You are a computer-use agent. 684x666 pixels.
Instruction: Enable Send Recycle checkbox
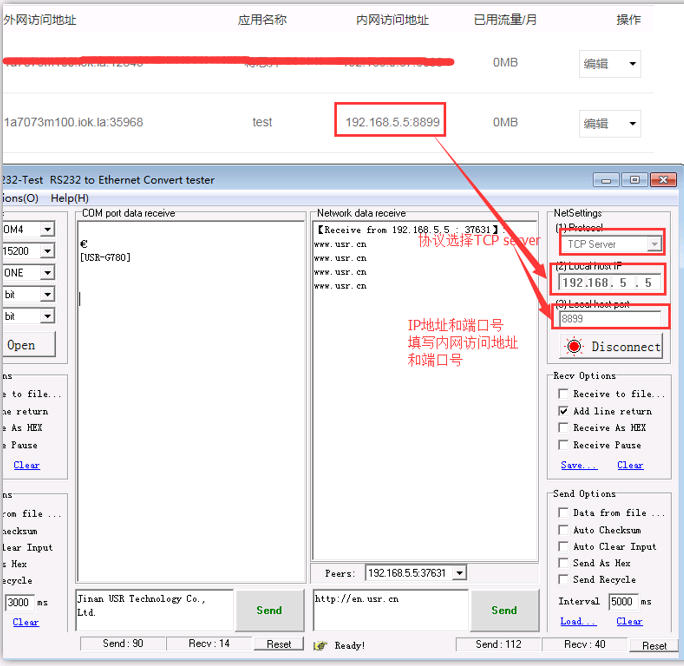(x=564, y=580)
